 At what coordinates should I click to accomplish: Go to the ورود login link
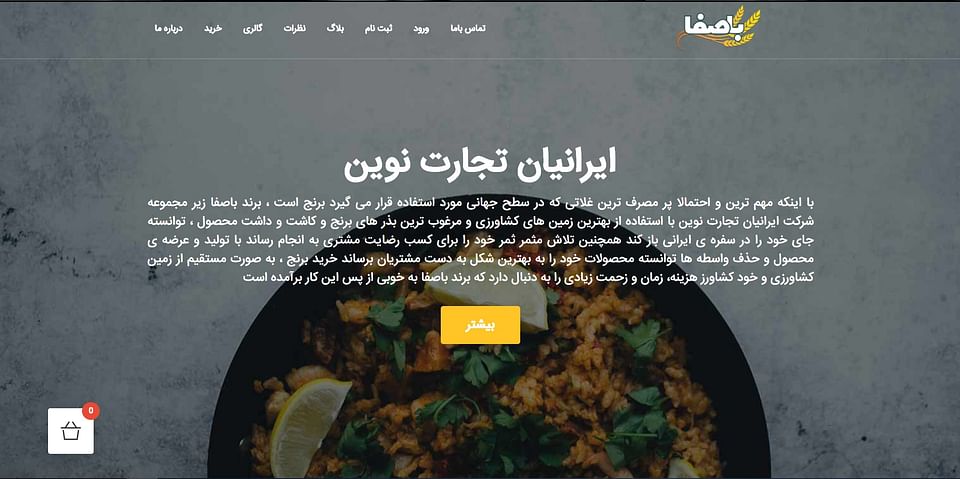tap(421, 29)
